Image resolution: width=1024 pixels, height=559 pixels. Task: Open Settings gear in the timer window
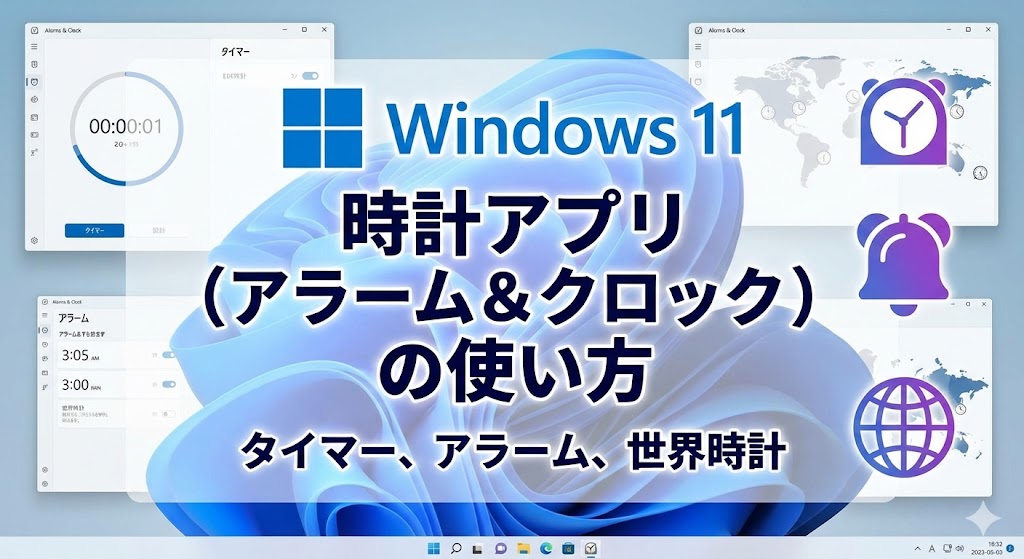pos(34,240)
